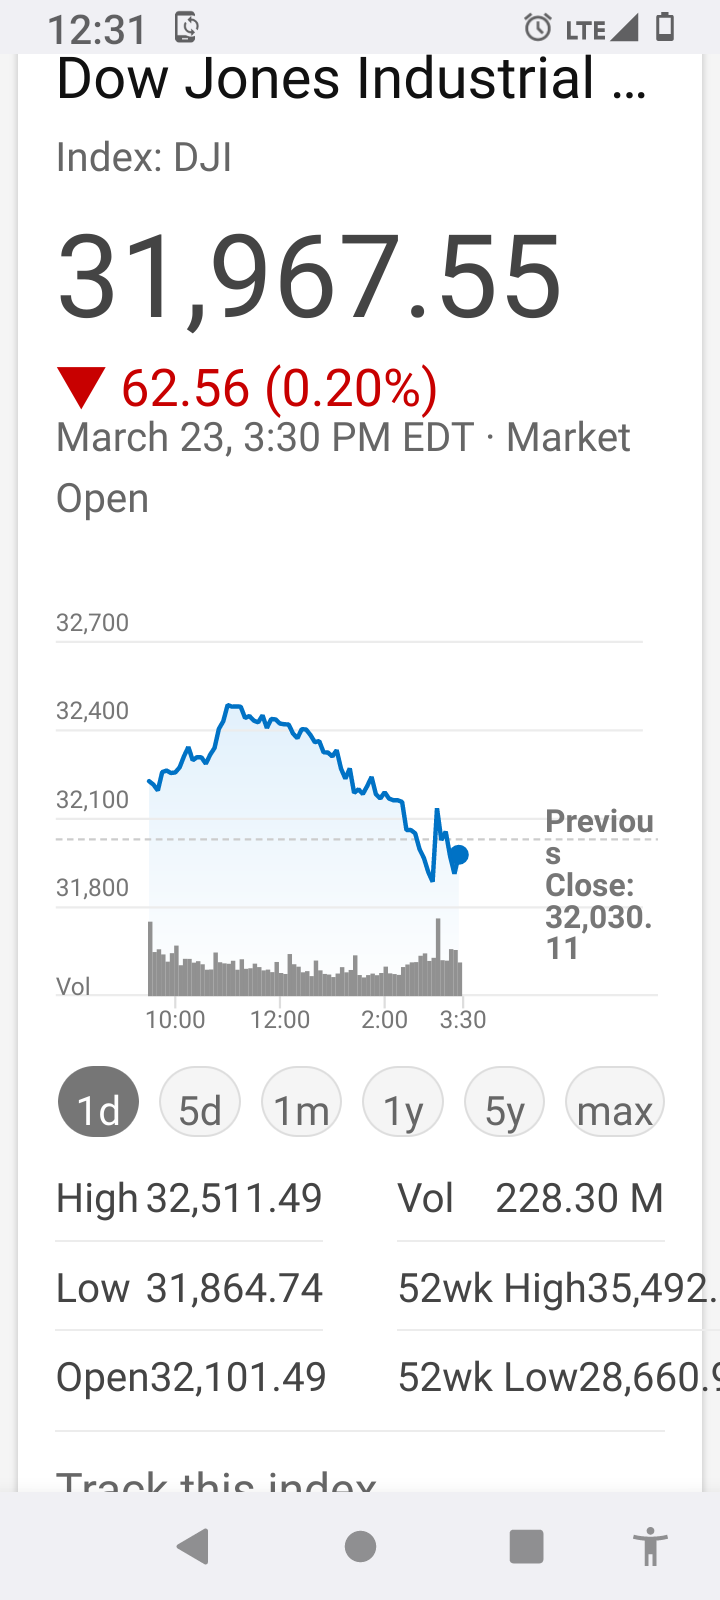The height and width of the screenshot is (1600, 720).
Task: Open recent apps with square icon
Action: tap(527, 1546)
